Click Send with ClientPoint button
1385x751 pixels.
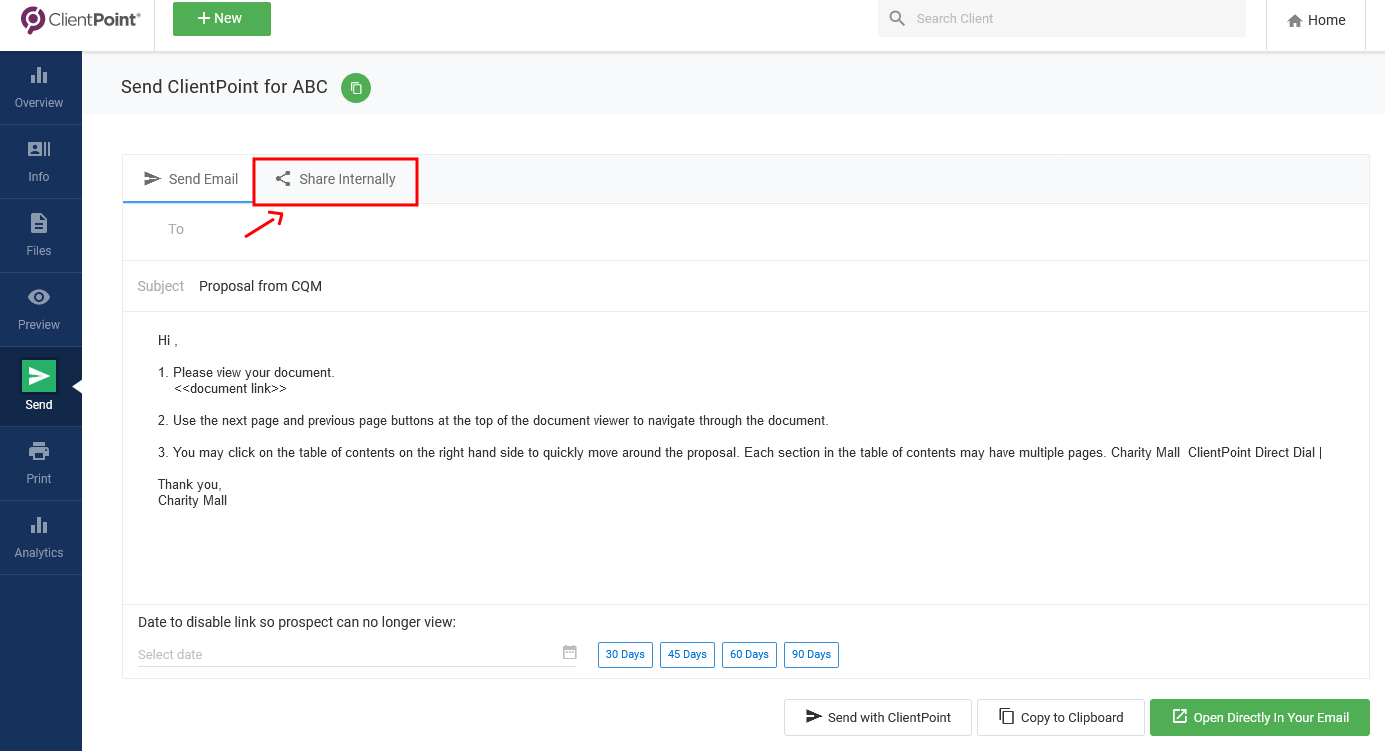tap(877, 717)
